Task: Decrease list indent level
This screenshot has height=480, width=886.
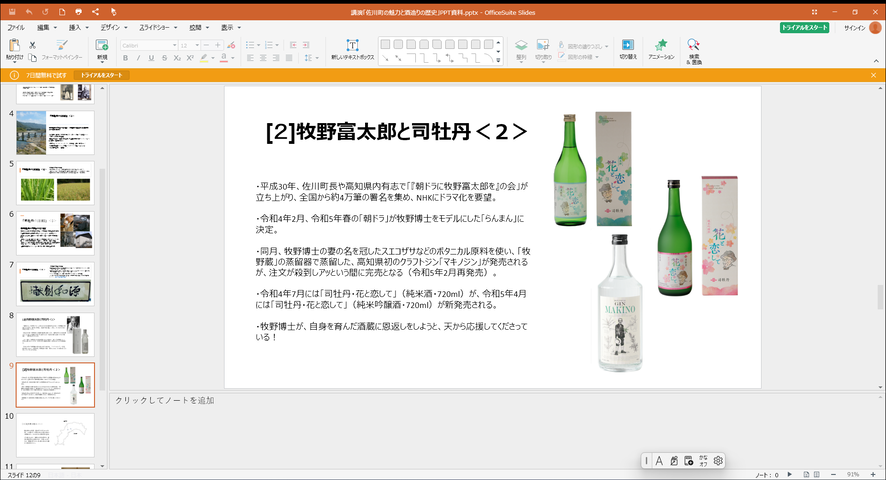Action: coord(293,45)
